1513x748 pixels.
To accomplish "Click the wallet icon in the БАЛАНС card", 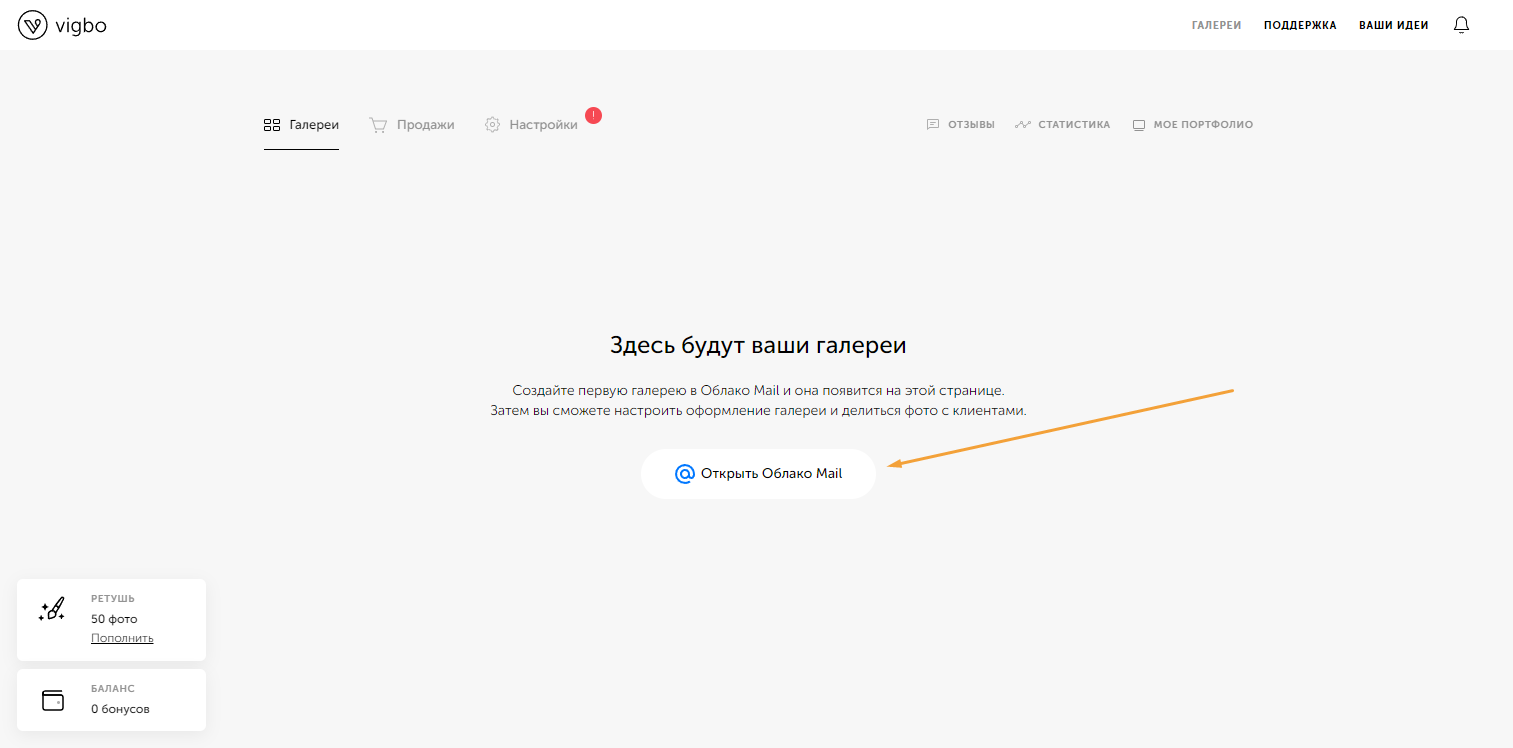I will pyautogui.click(x=53, y=700).
